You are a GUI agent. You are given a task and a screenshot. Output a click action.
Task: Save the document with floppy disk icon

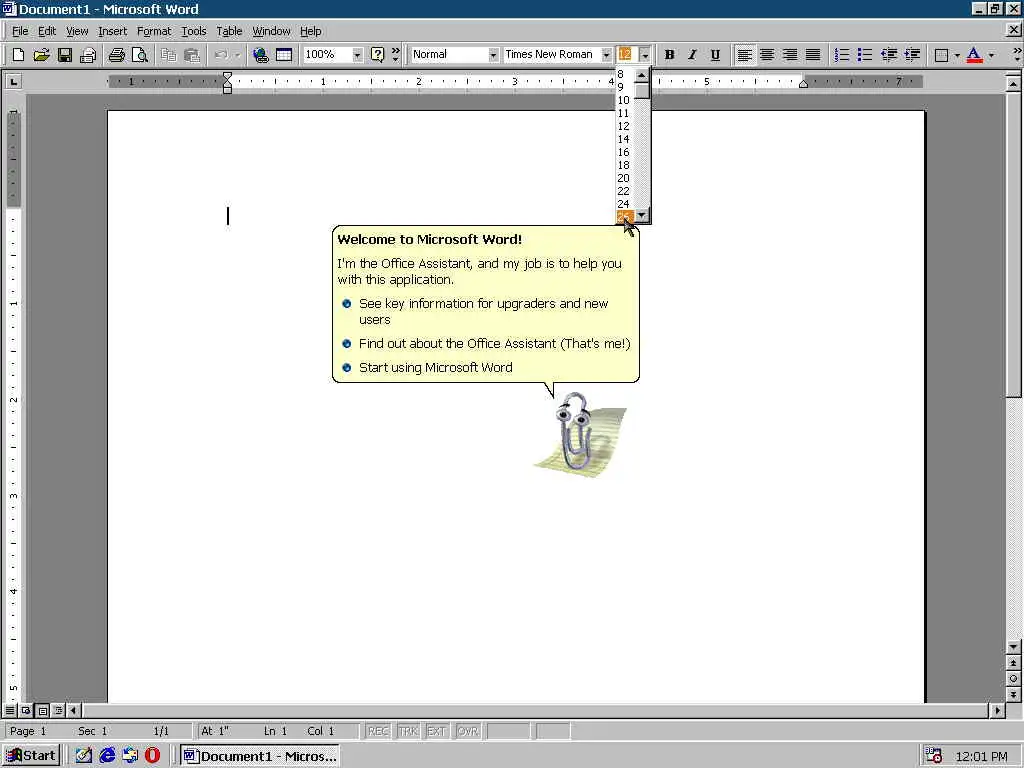tap(65, 55)
